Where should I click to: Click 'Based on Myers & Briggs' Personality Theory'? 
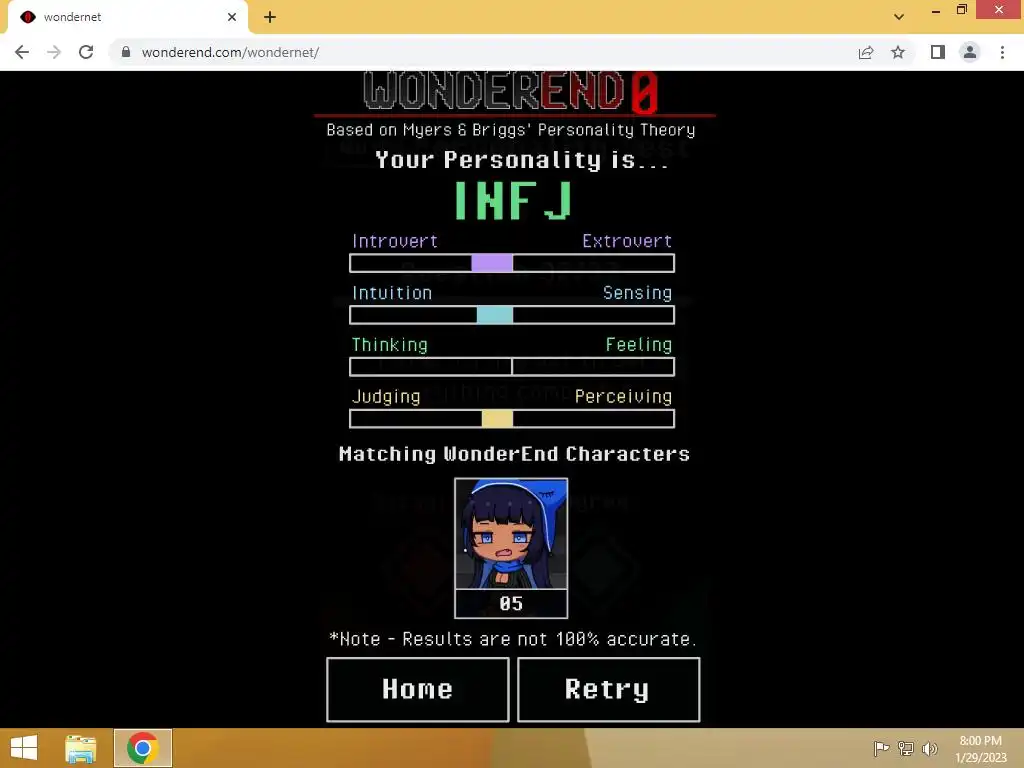(x=511, y=129)
